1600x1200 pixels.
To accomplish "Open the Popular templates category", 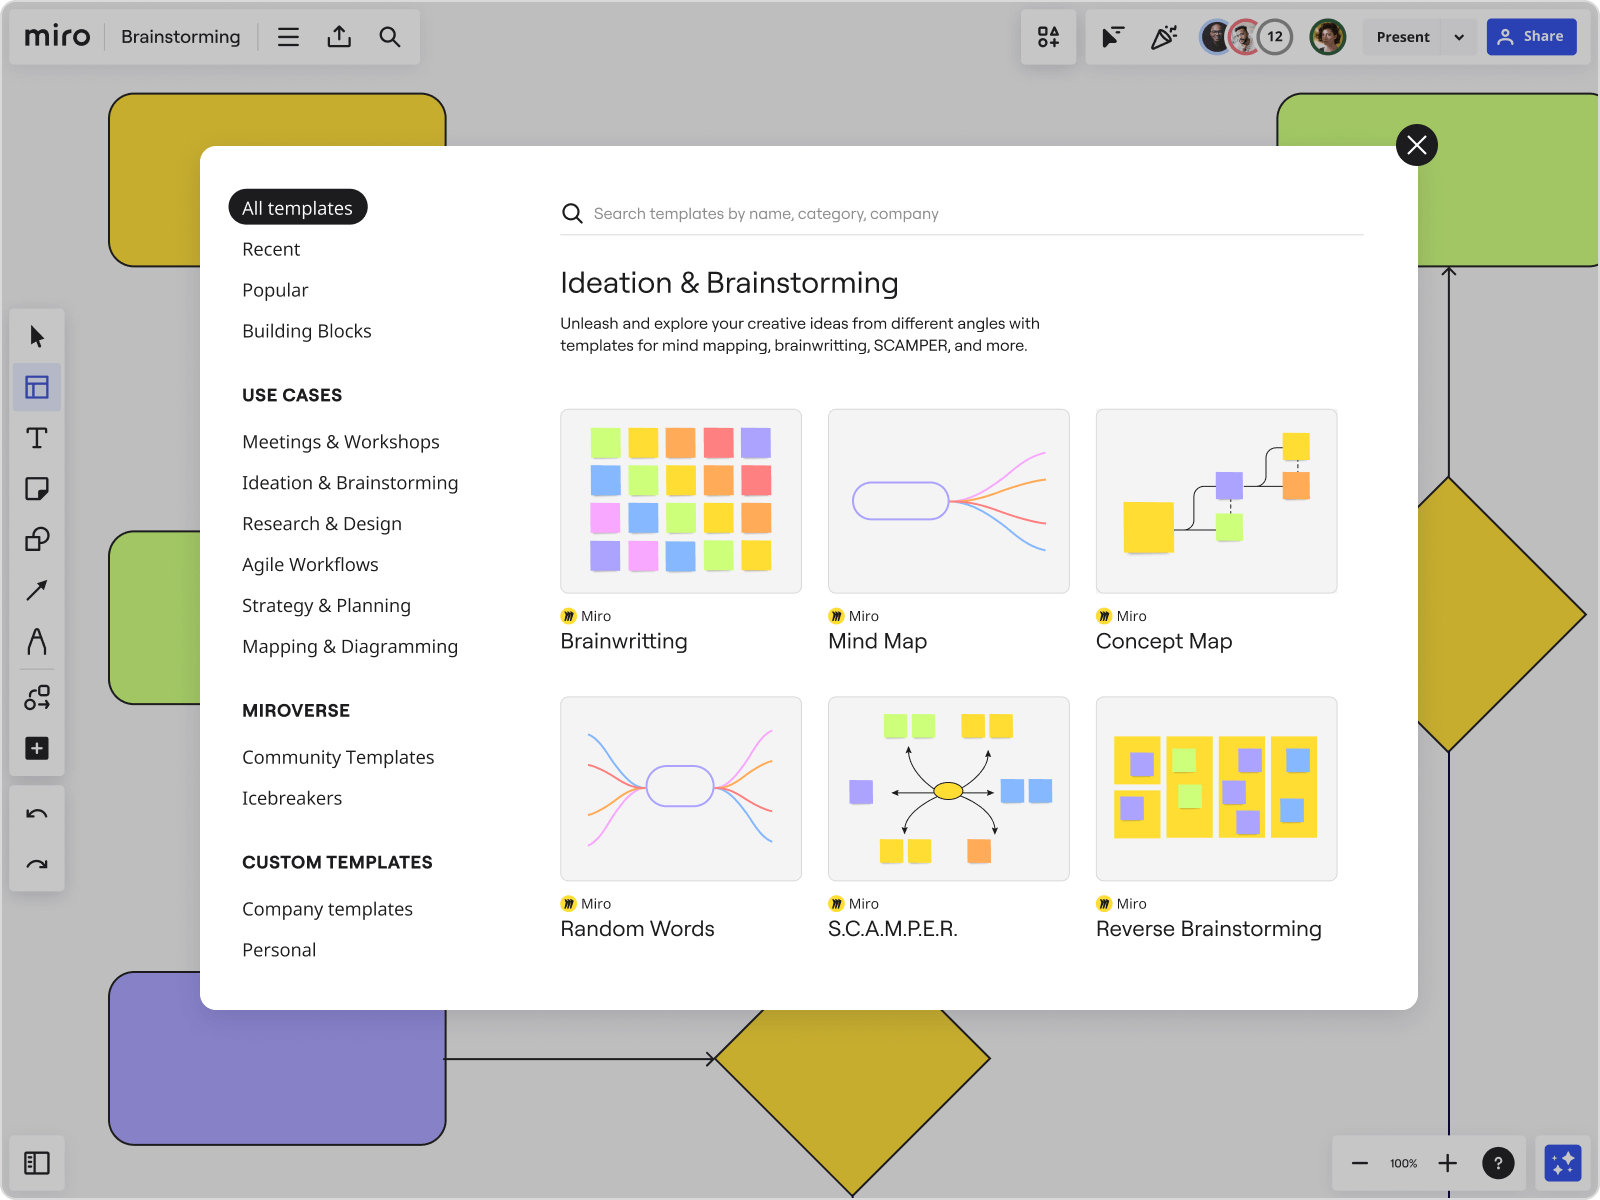I will tap(275, 290).
